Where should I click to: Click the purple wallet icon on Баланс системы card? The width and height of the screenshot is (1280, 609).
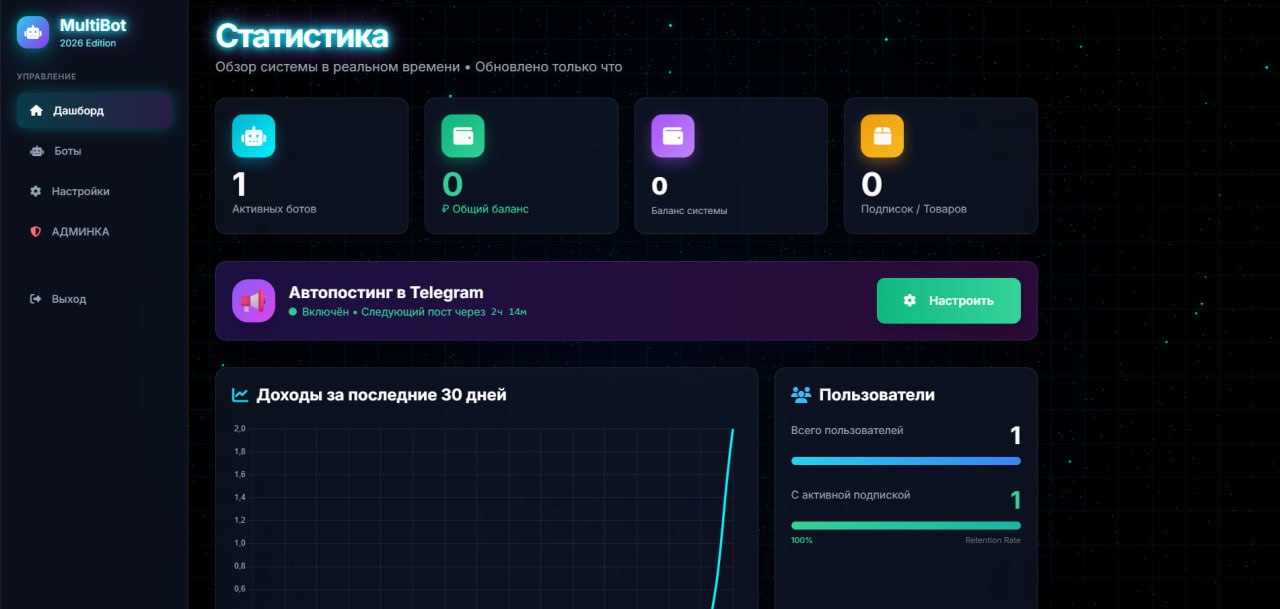click(673, 136)
